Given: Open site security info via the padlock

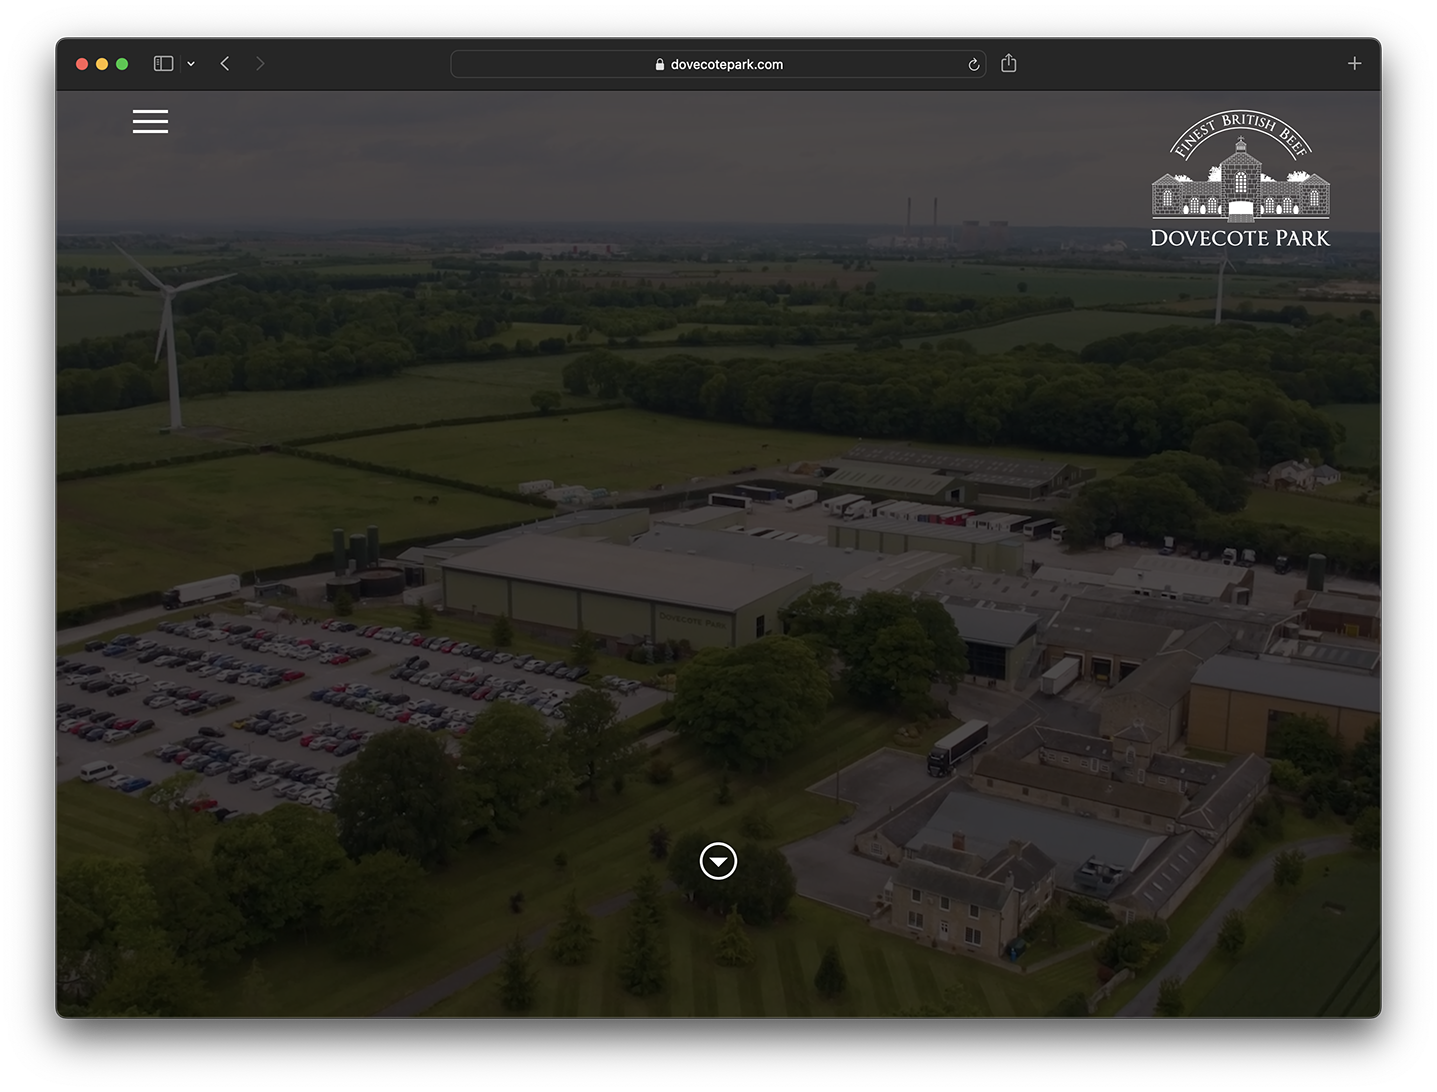Looking at the screenshot, I should coord(658,64).
